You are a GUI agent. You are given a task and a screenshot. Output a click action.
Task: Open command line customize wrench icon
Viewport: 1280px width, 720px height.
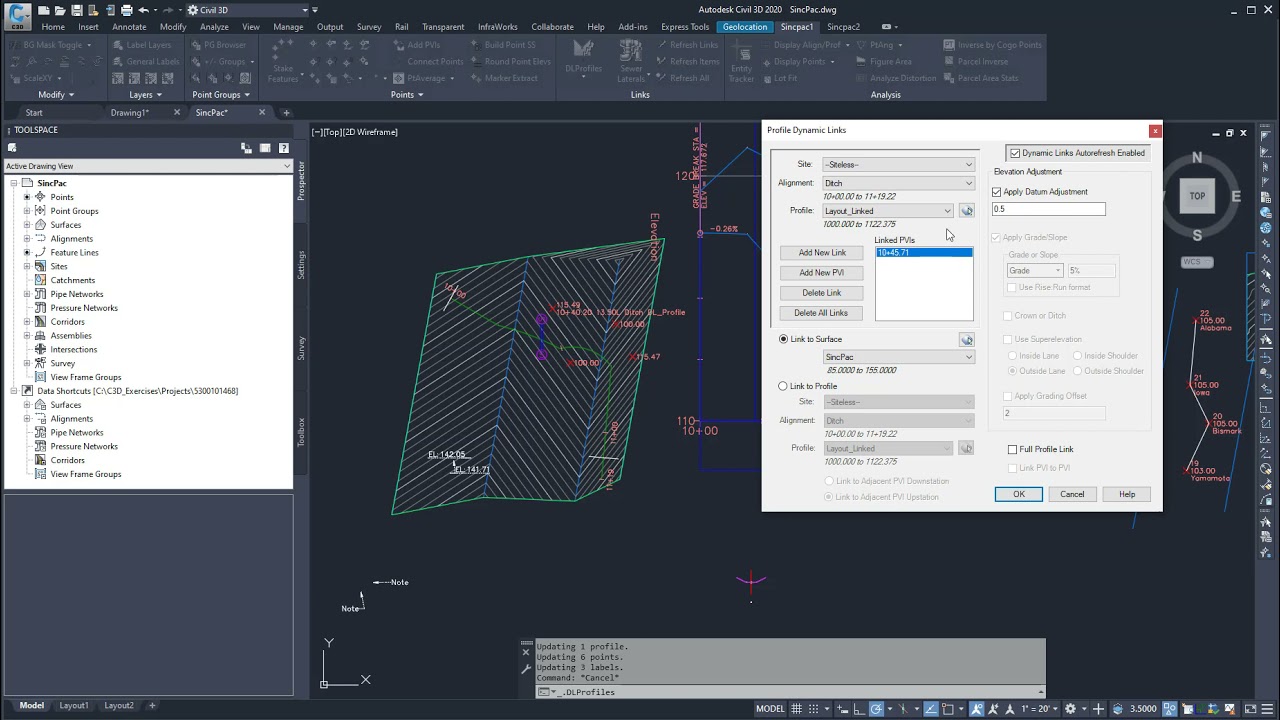(526, 668)
